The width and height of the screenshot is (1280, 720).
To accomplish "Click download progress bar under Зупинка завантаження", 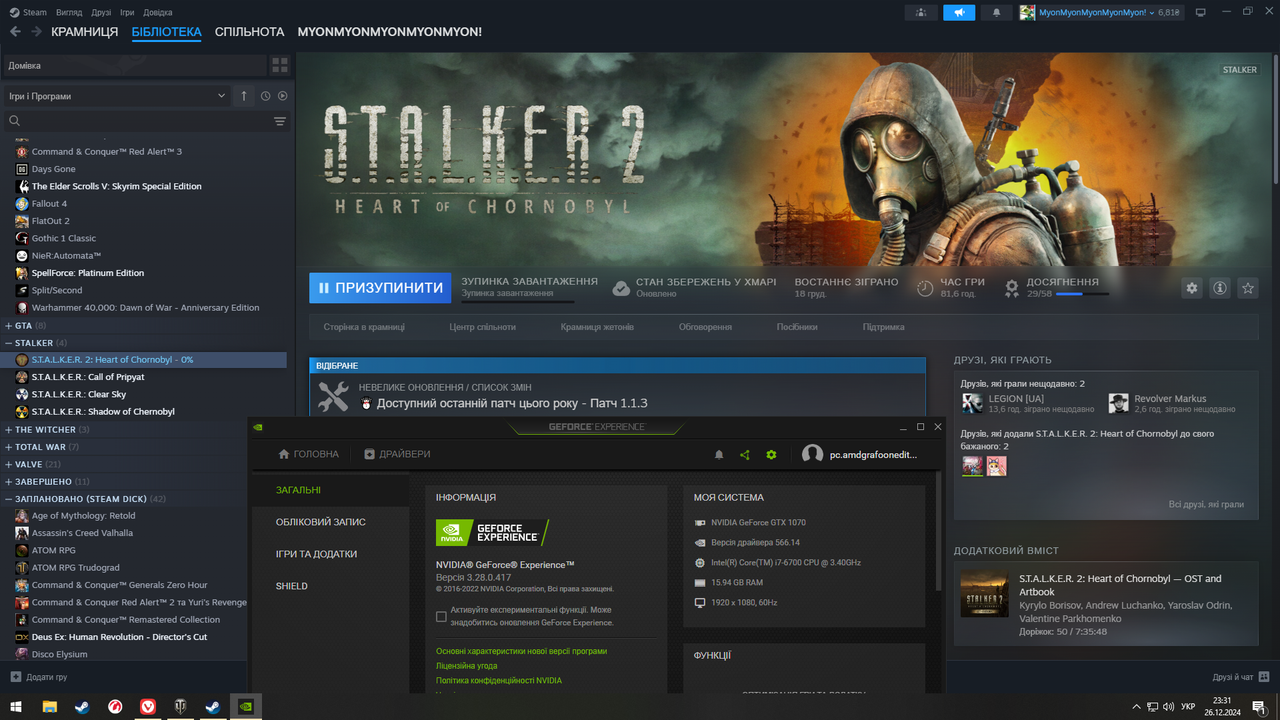I will [518, 301].
